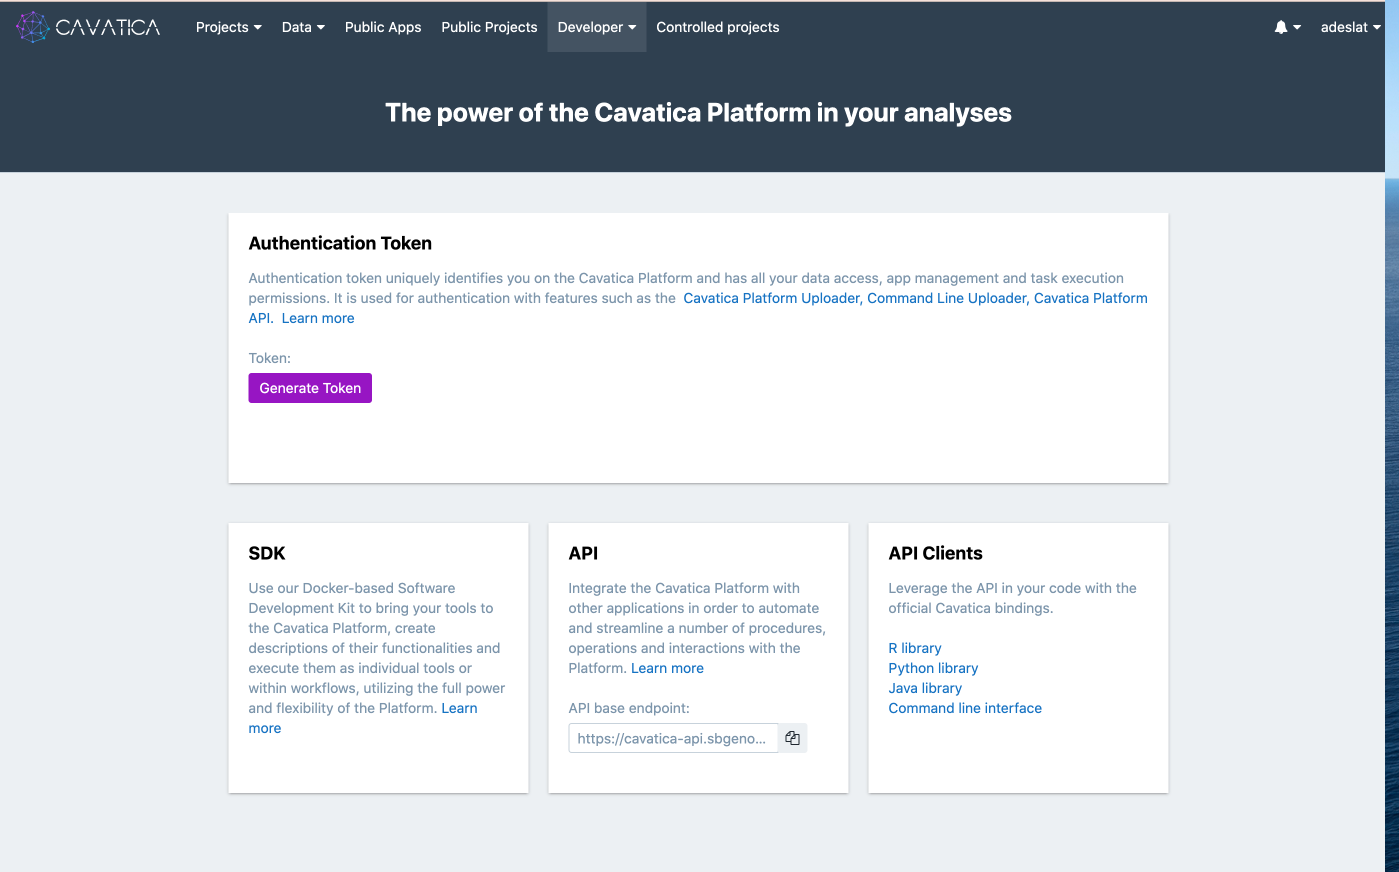Open the adeslat user account menu

[1349, 27]
